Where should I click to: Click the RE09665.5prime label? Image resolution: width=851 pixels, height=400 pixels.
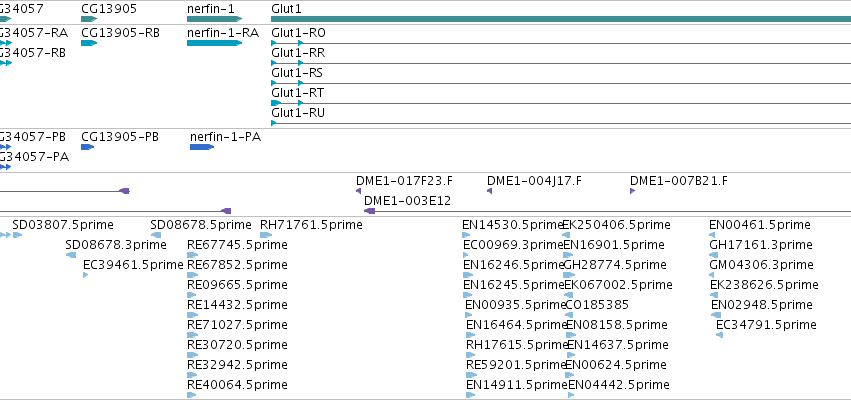(x=237, y=285)
